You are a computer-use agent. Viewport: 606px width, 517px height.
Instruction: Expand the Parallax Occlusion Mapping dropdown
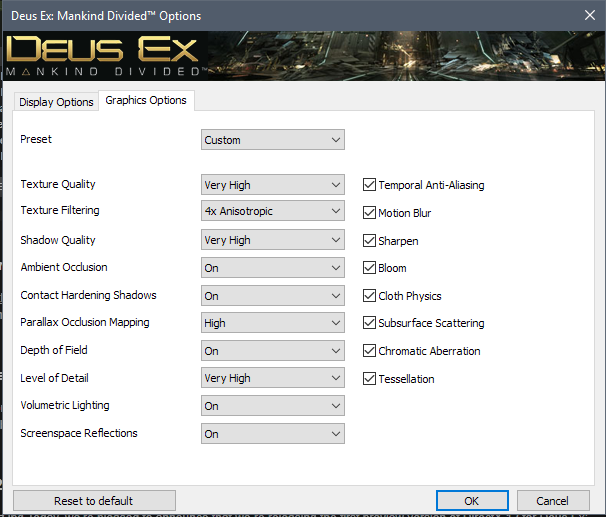272,323
